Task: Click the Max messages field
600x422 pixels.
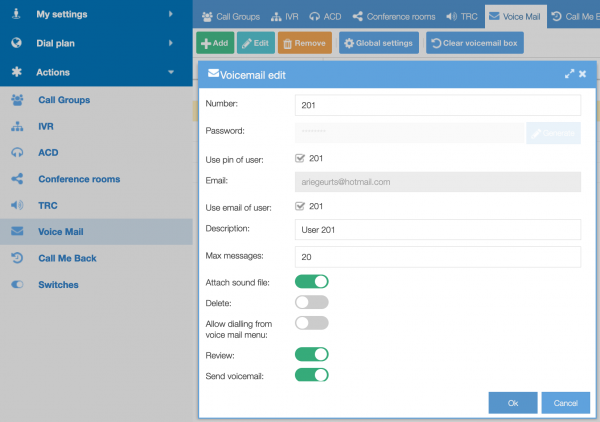Action: pyautogui.click(x=438, y=257)
